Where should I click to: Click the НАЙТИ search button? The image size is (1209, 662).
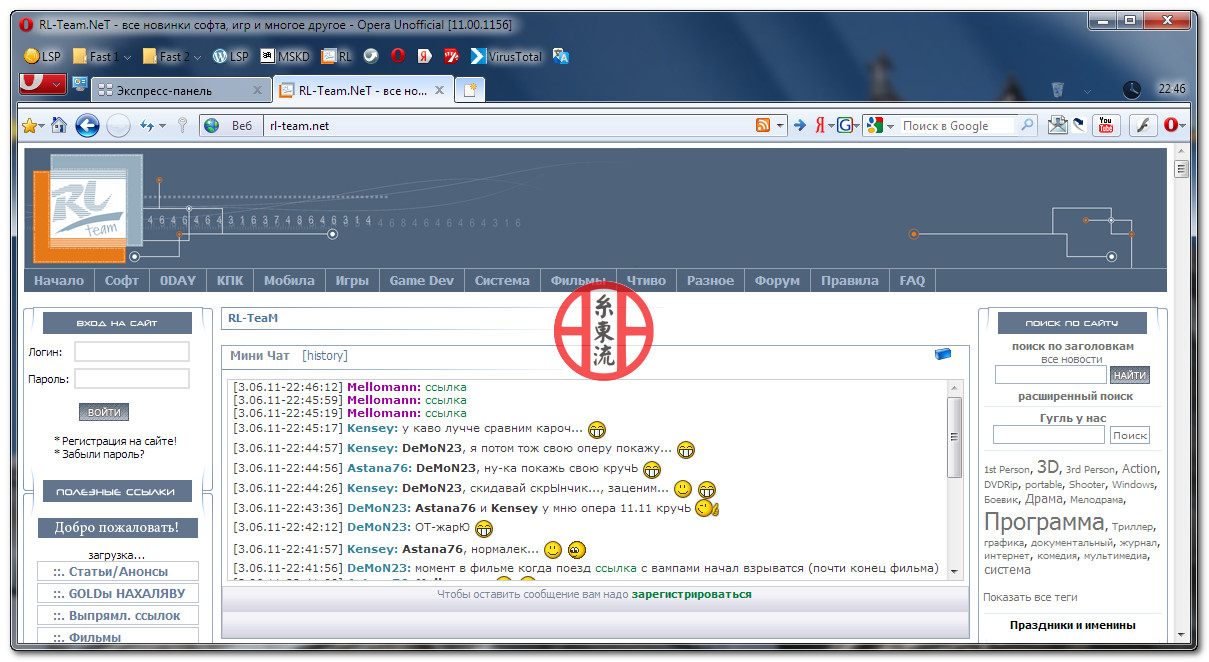pos(1130,375)
